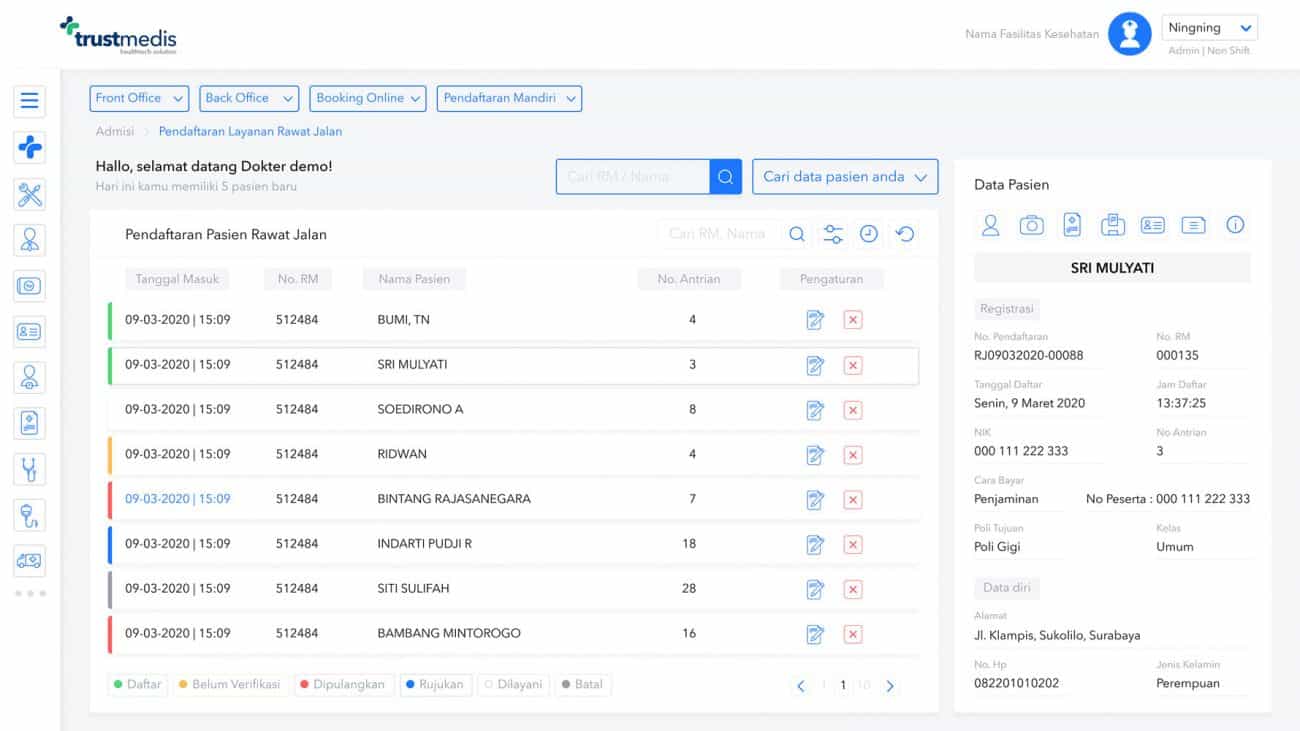Edit the BAMBANG MINTOROGO row
Viewport: 1300px width, 731px height.
pyautogui.click(x=815, y=634)
